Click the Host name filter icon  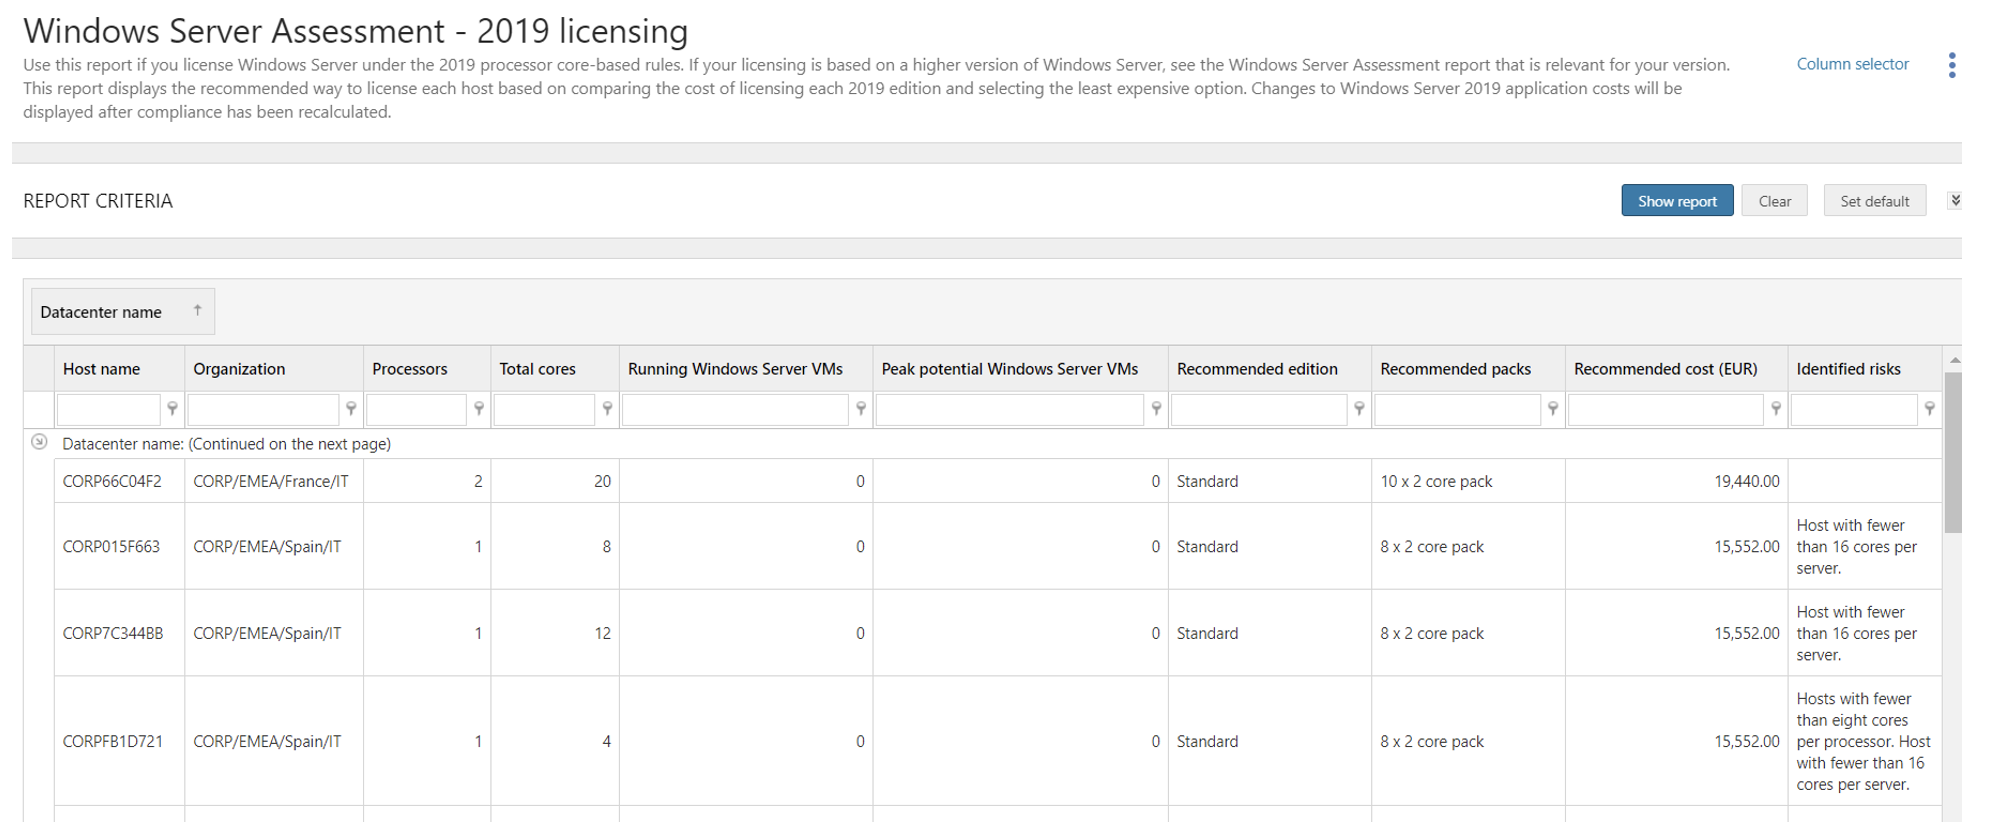click(172, 409)
